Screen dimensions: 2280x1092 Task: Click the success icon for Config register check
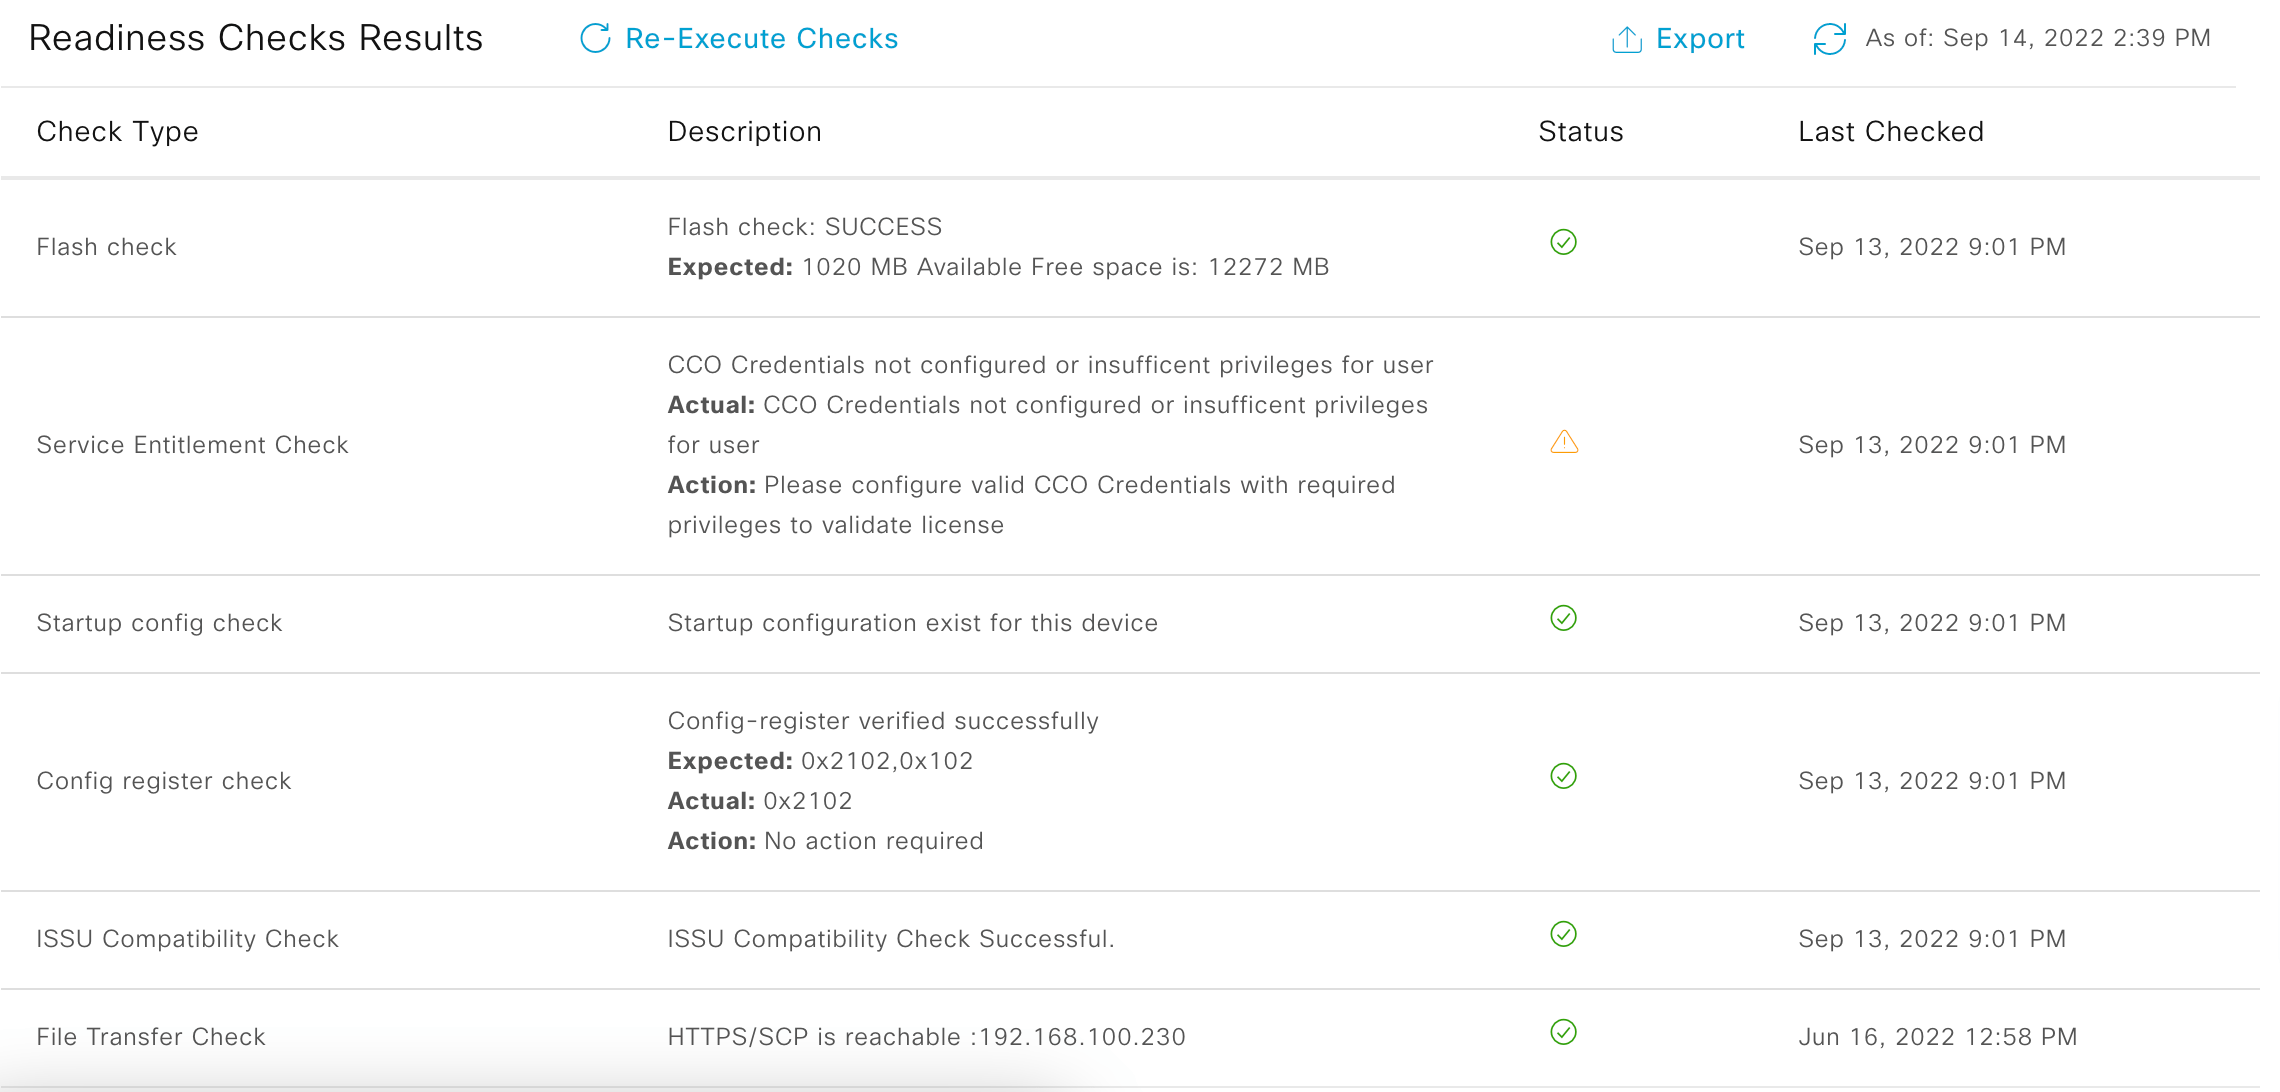[1563, 776]
